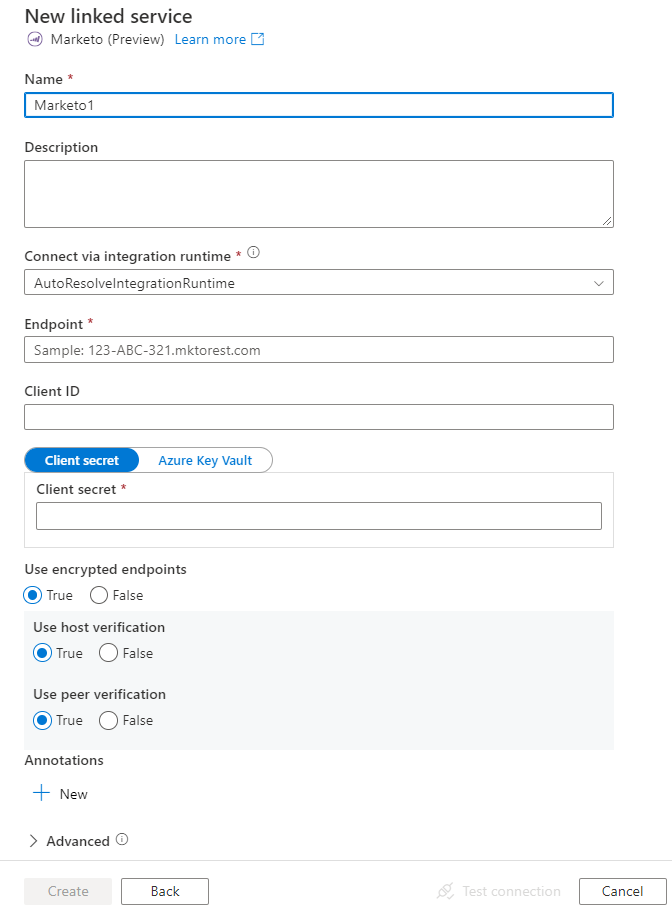Open the external link icon beside Learn more
Screen dimensions: 672x913
pyautogui.click(x=258, y=39)
